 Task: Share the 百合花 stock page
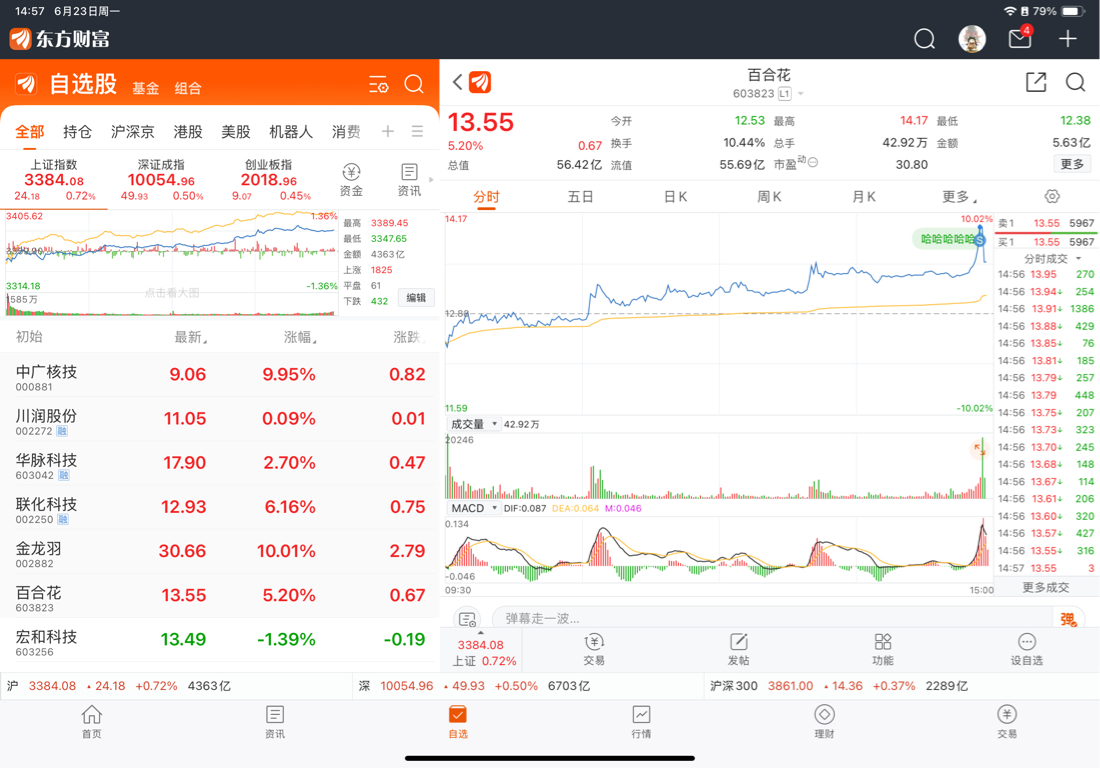click(1035, 83)
